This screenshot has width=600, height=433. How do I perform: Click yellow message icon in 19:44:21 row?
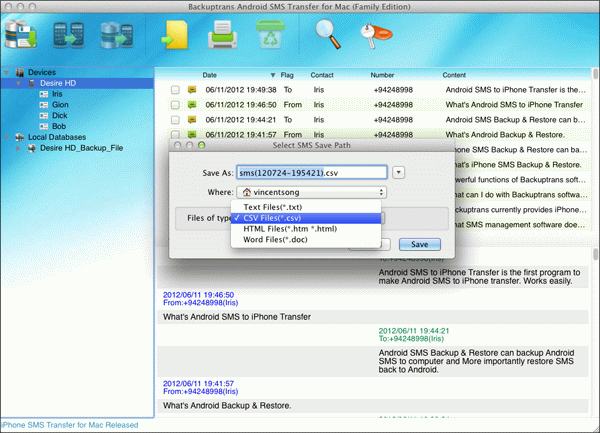(x=192, y=120)
